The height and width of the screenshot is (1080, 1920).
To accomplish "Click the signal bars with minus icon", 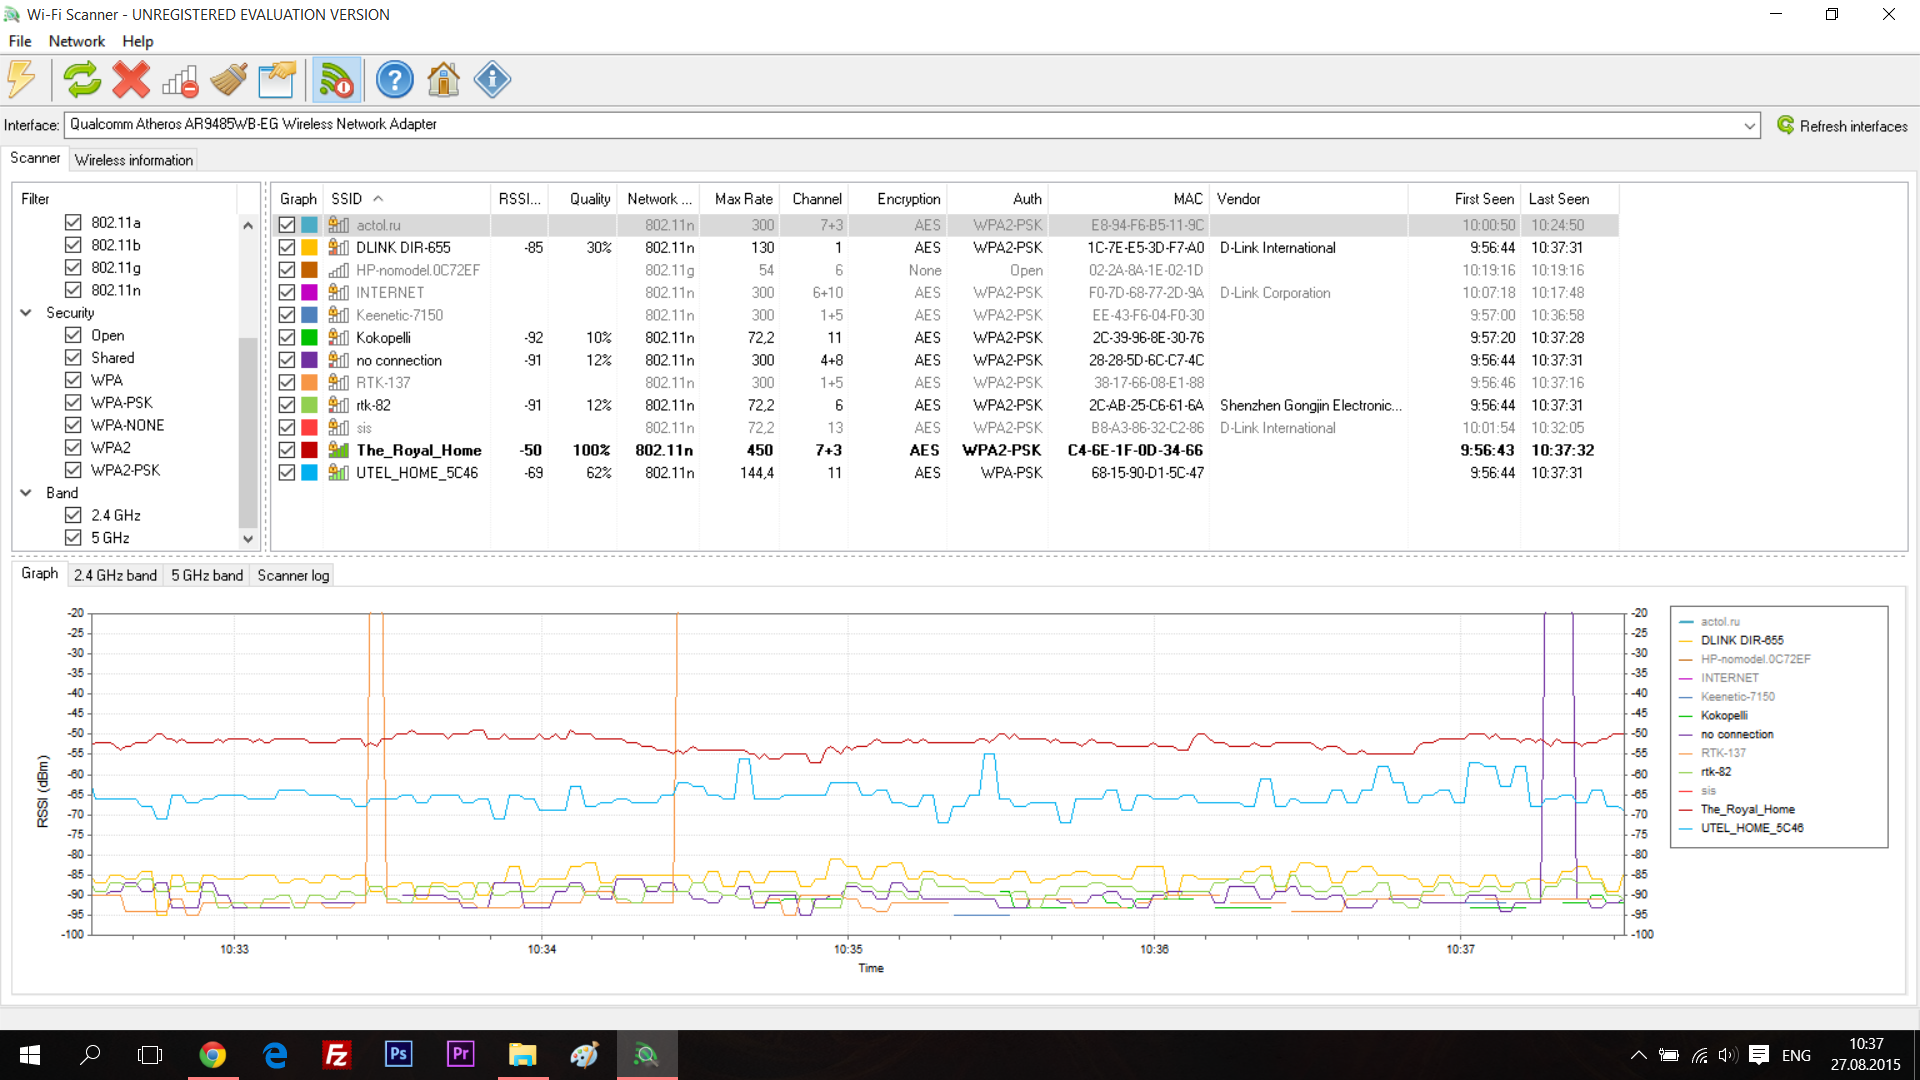I will click(x=180, y=79).
